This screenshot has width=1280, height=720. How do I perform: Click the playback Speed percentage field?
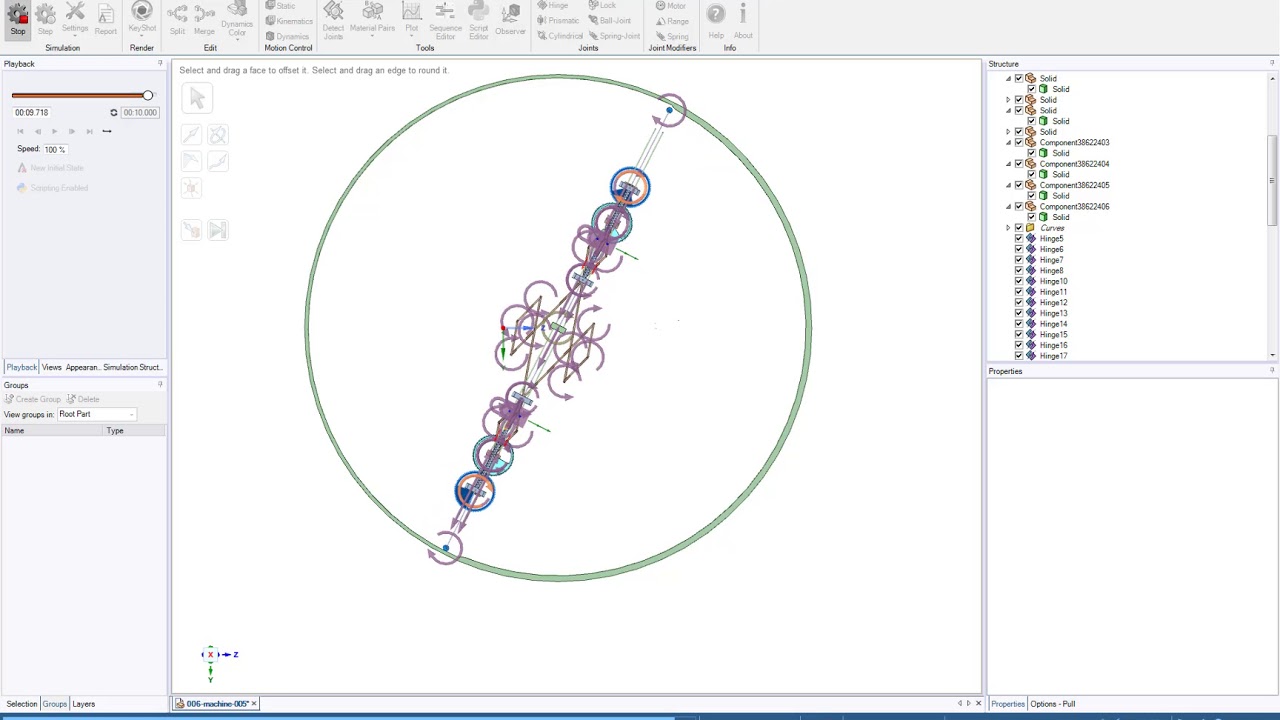pyautogui.click(x=55, y=149)
